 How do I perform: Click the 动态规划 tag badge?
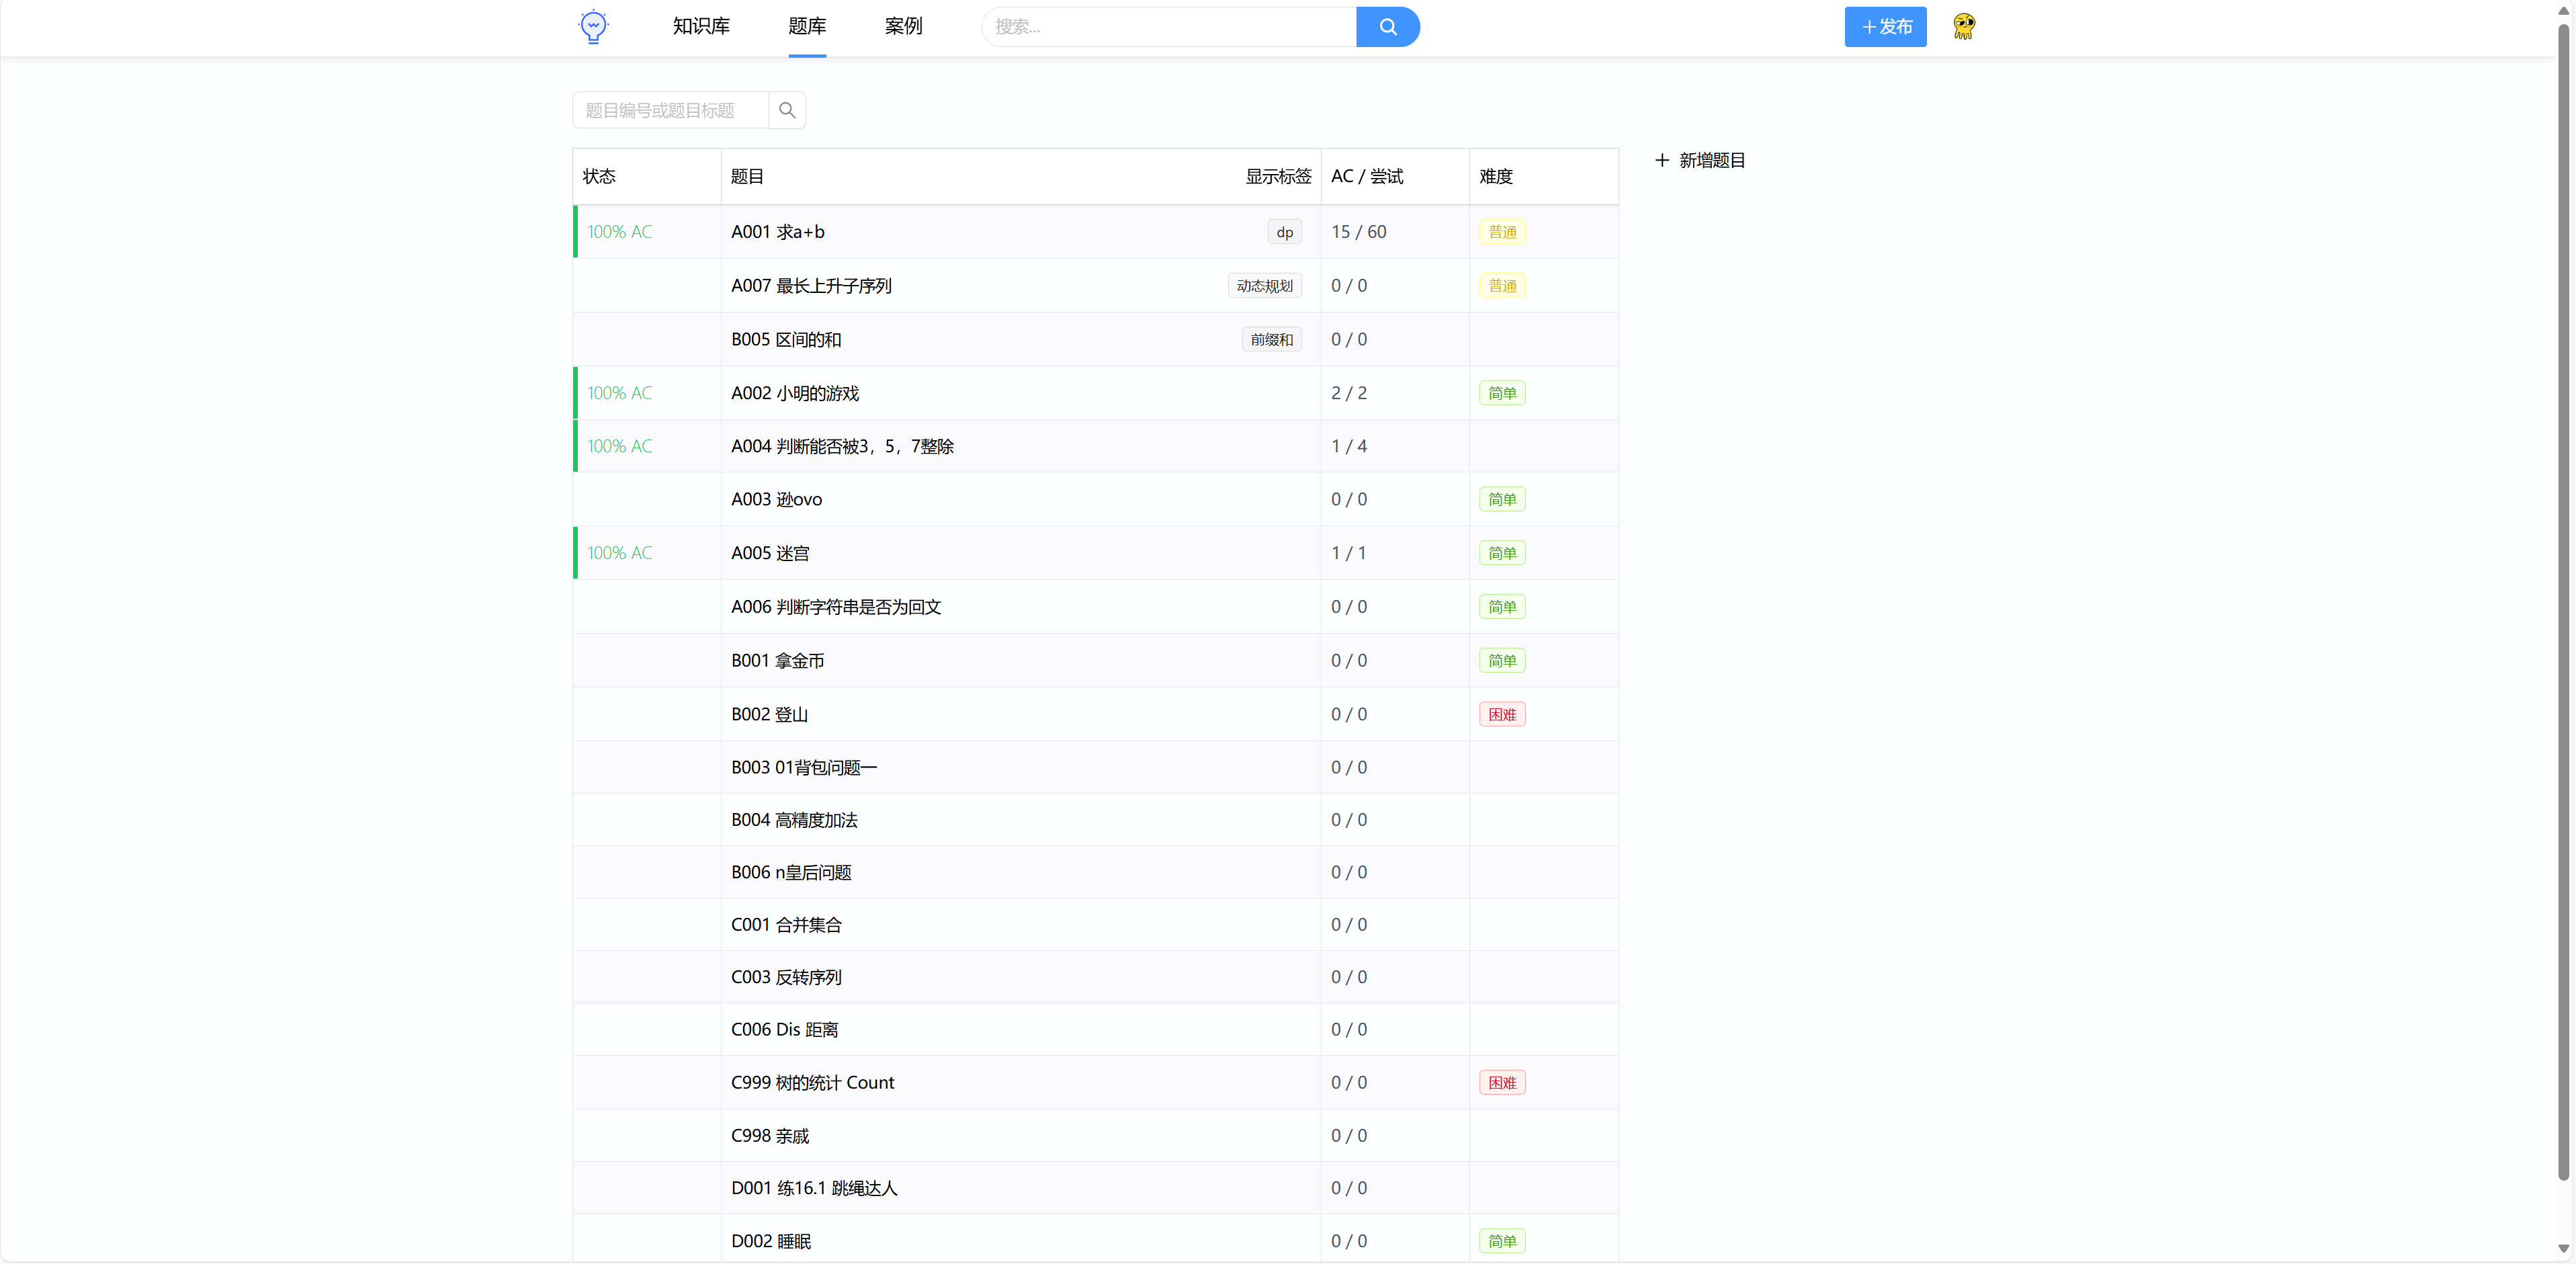point(1264,286)
